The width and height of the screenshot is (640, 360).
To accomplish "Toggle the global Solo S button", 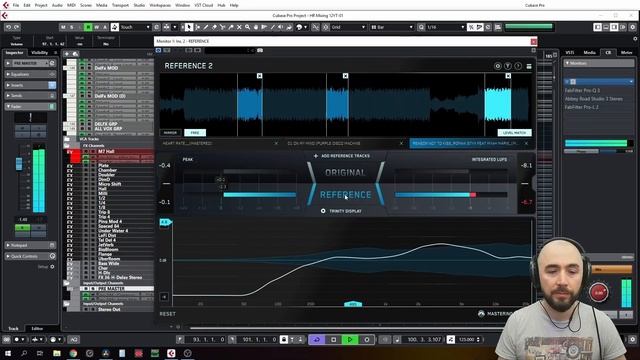I will point(71,27).
